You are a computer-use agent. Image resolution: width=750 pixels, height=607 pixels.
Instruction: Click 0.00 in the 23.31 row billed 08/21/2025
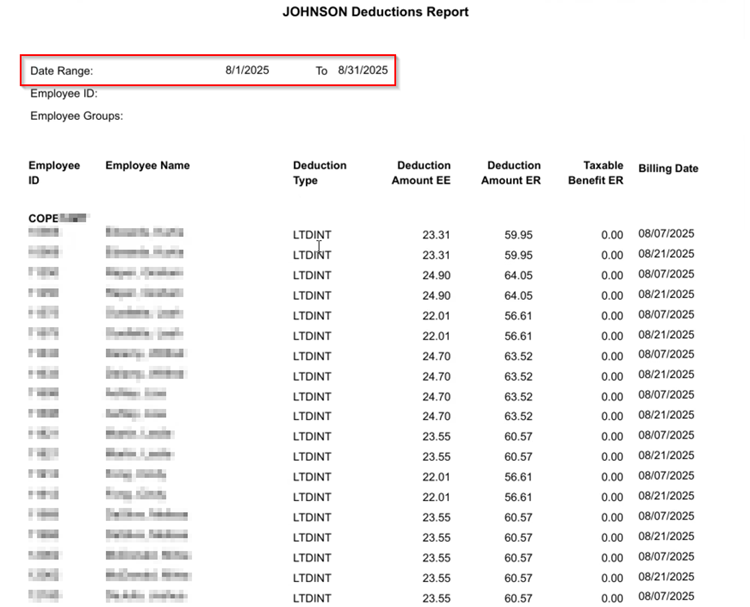(612, 255)
